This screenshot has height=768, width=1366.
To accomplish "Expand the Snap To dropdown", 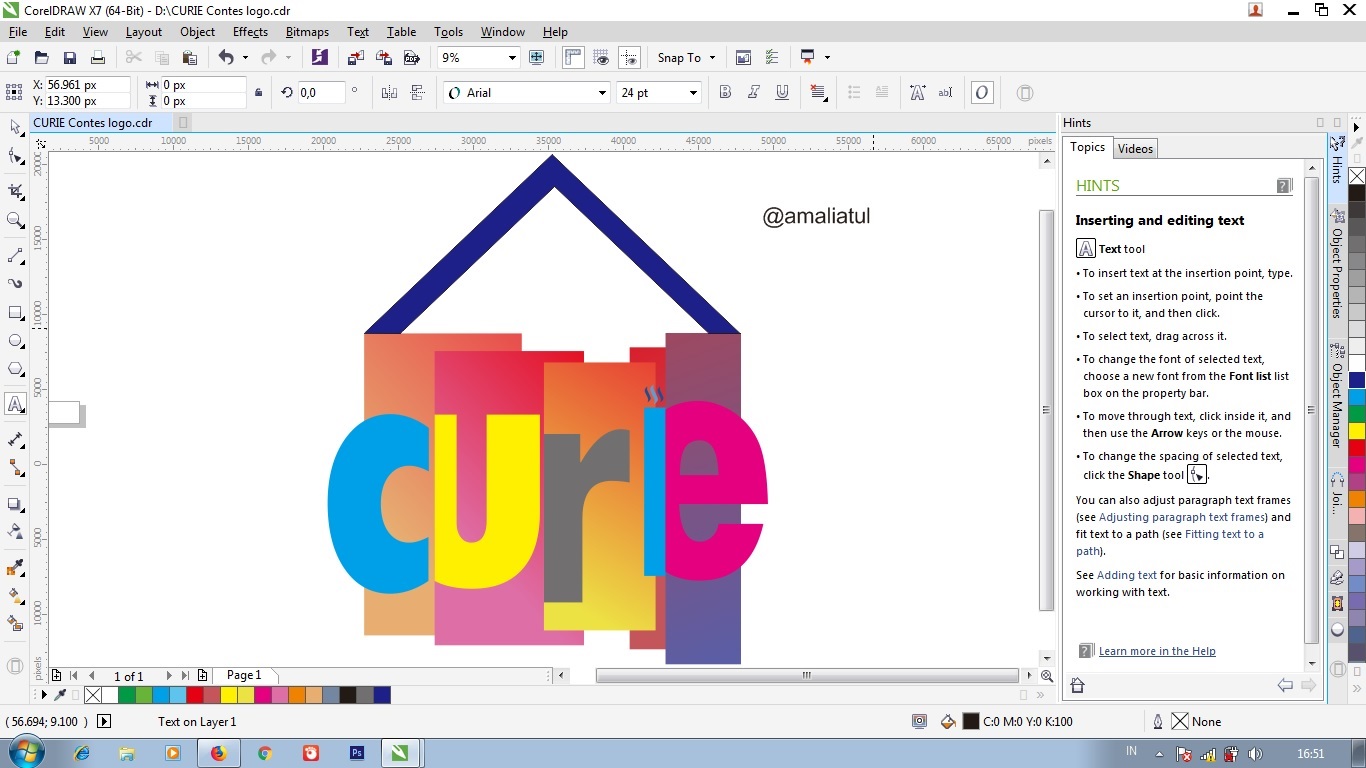I will pyautogui.click(x=712, y=58).
